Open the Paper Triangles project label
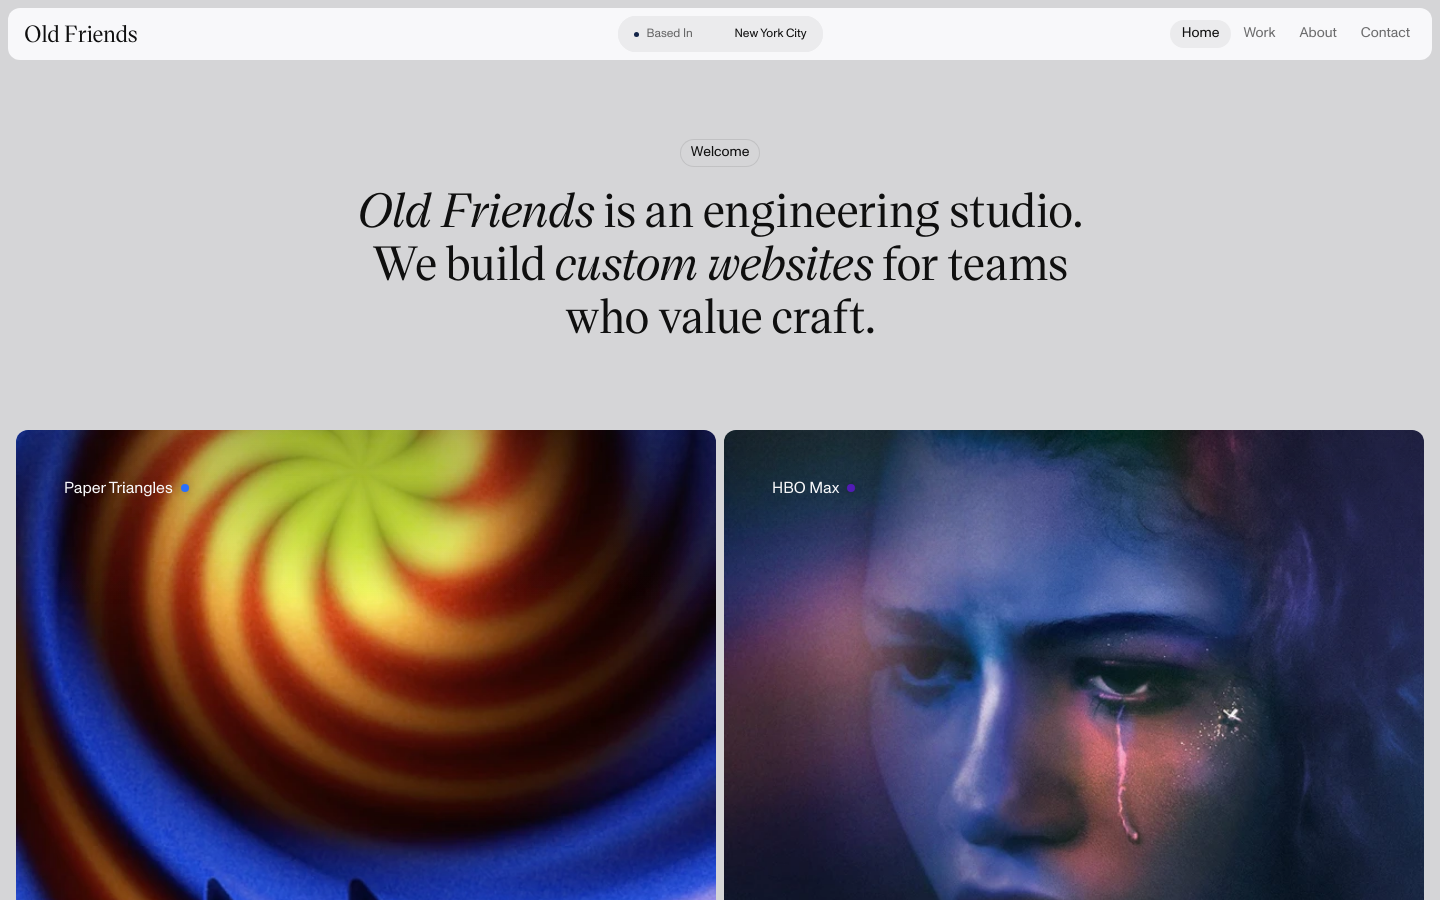1440x900 pixels. (x=118, y=488)
